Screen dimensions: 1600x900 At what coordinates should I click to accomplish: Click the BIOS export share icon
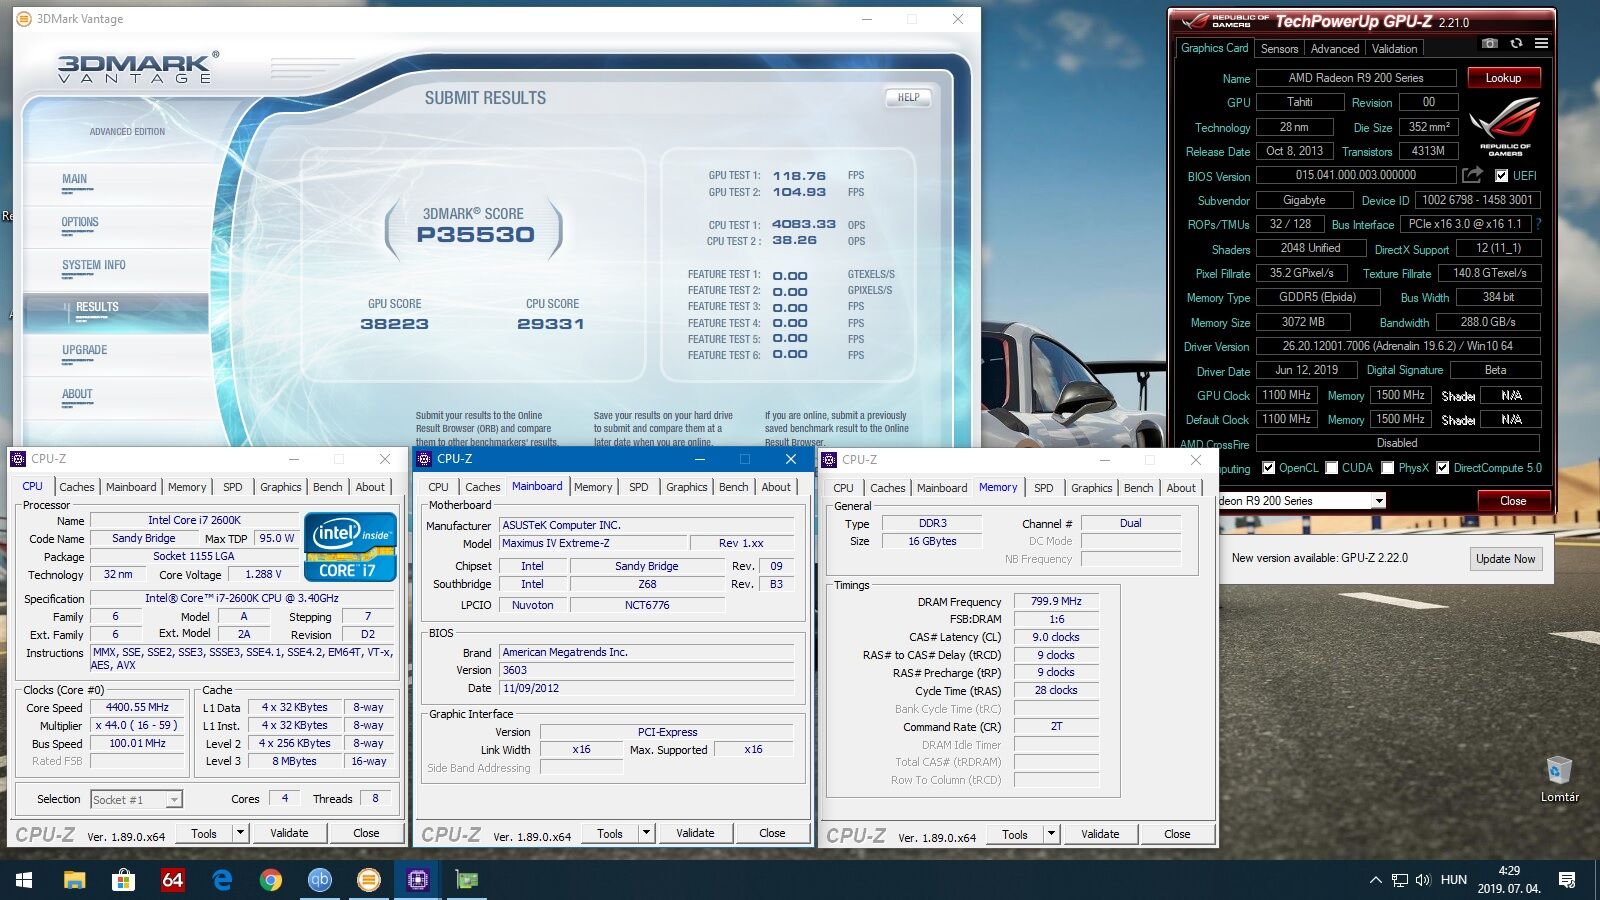(x=1472, y=175)
